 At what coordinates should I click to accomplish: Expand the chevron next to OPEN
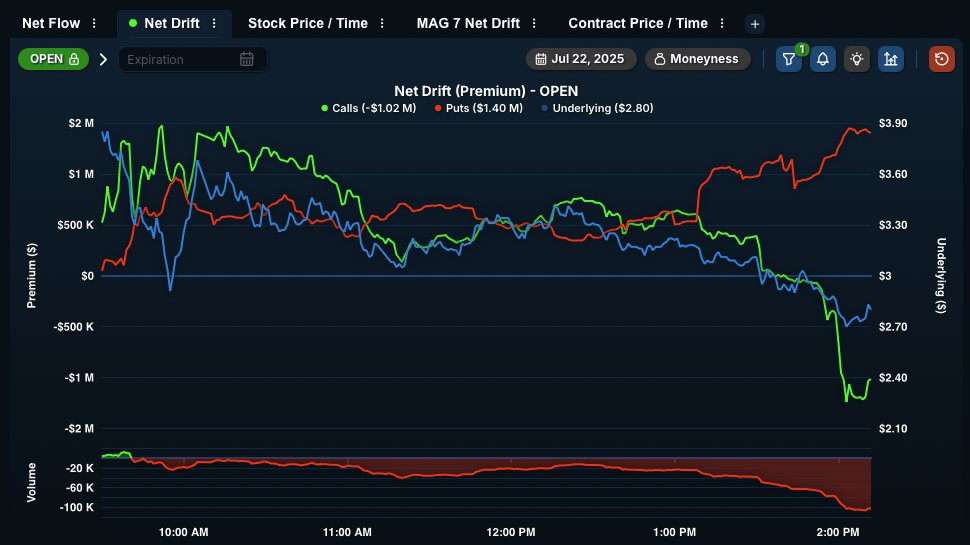(103, 59)
